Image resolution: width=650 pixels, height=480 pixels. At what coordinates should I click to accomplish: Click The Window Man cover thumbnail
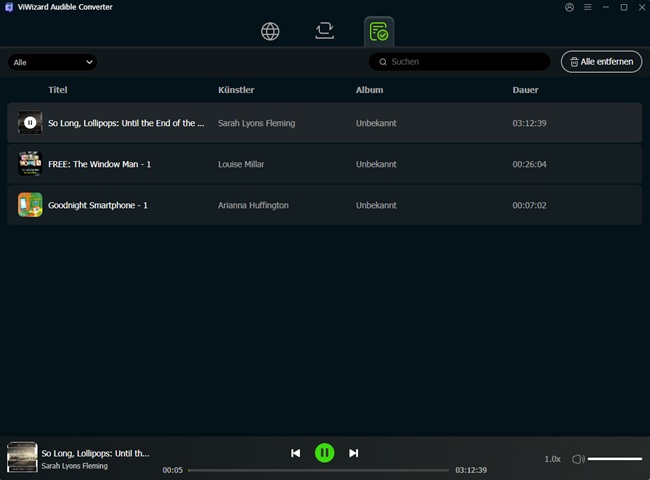pos(30,164)
